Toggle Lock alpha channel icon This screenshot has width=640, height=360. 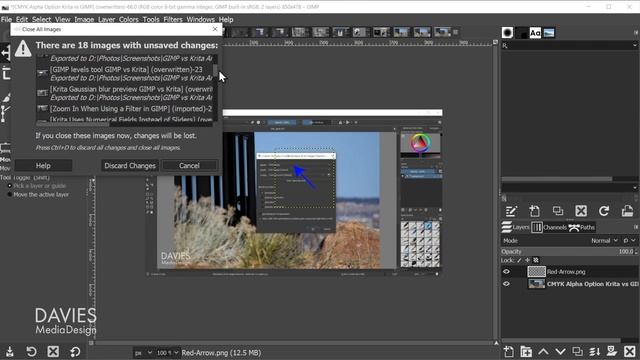click(536, 260)
